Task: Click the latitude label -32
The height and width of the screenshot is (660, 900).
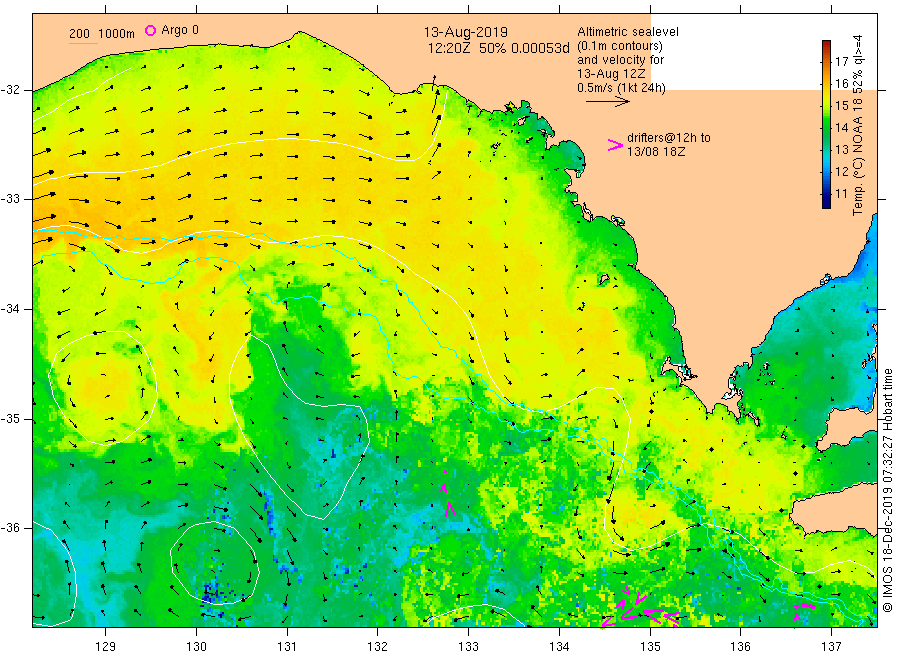Action: coord(10,90)
